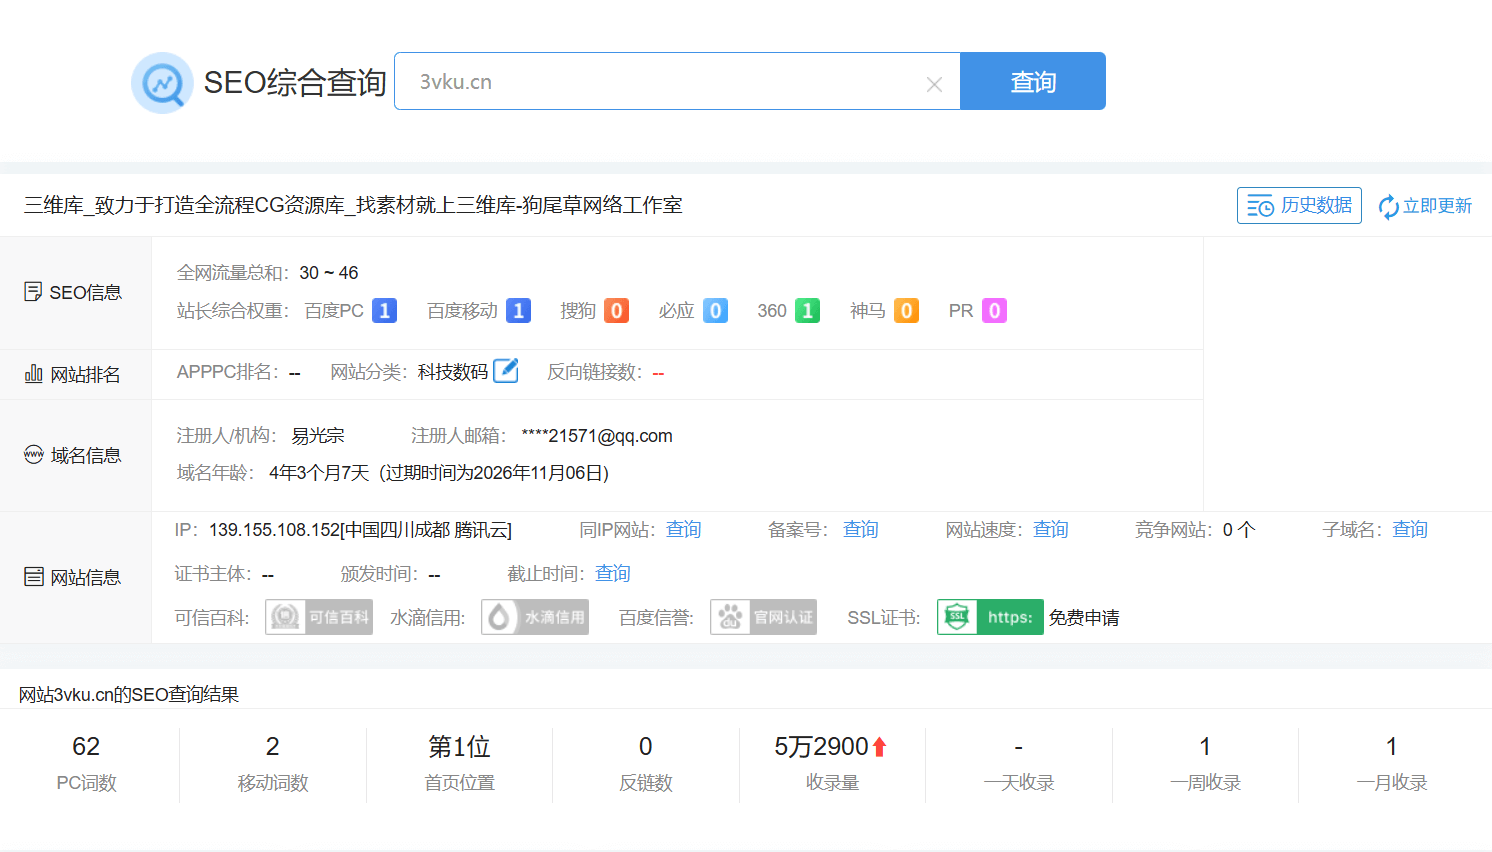This screenshot has height=852, width=1492.
Task: Query 备案号 record link
Action: (860, 529)
